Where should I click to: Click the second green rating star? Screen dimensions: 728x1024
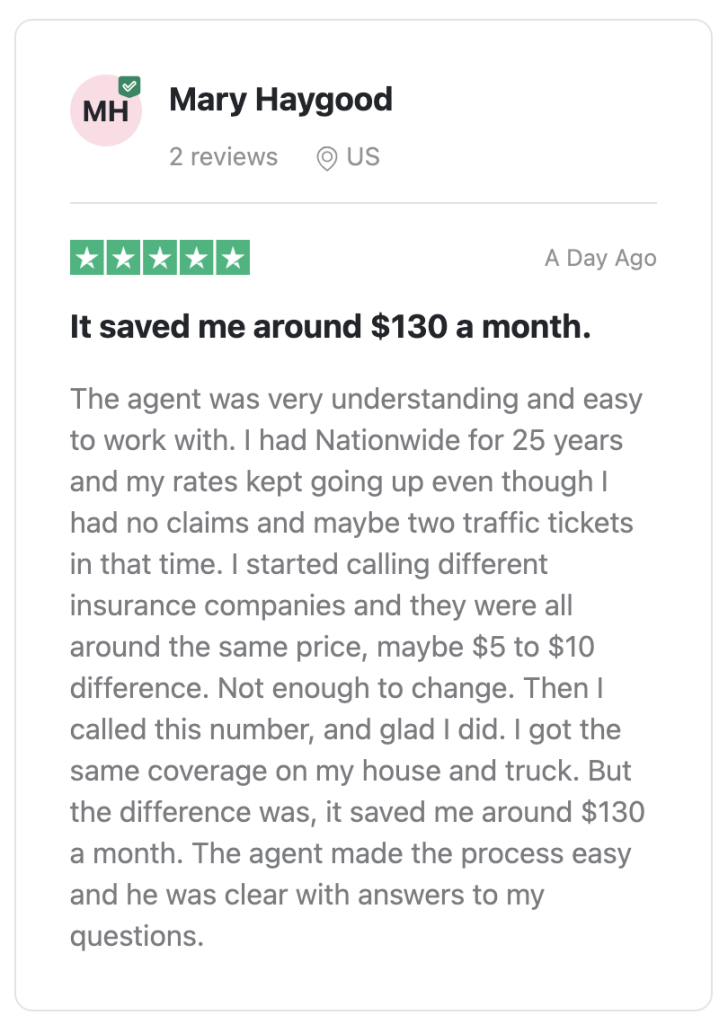[x=123, y=258]
